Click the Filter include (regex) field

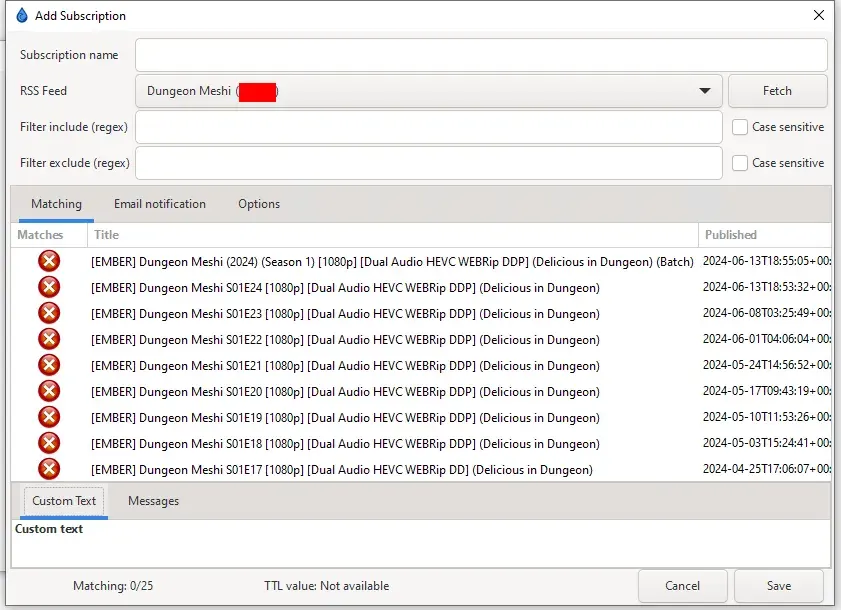(429, 127)
